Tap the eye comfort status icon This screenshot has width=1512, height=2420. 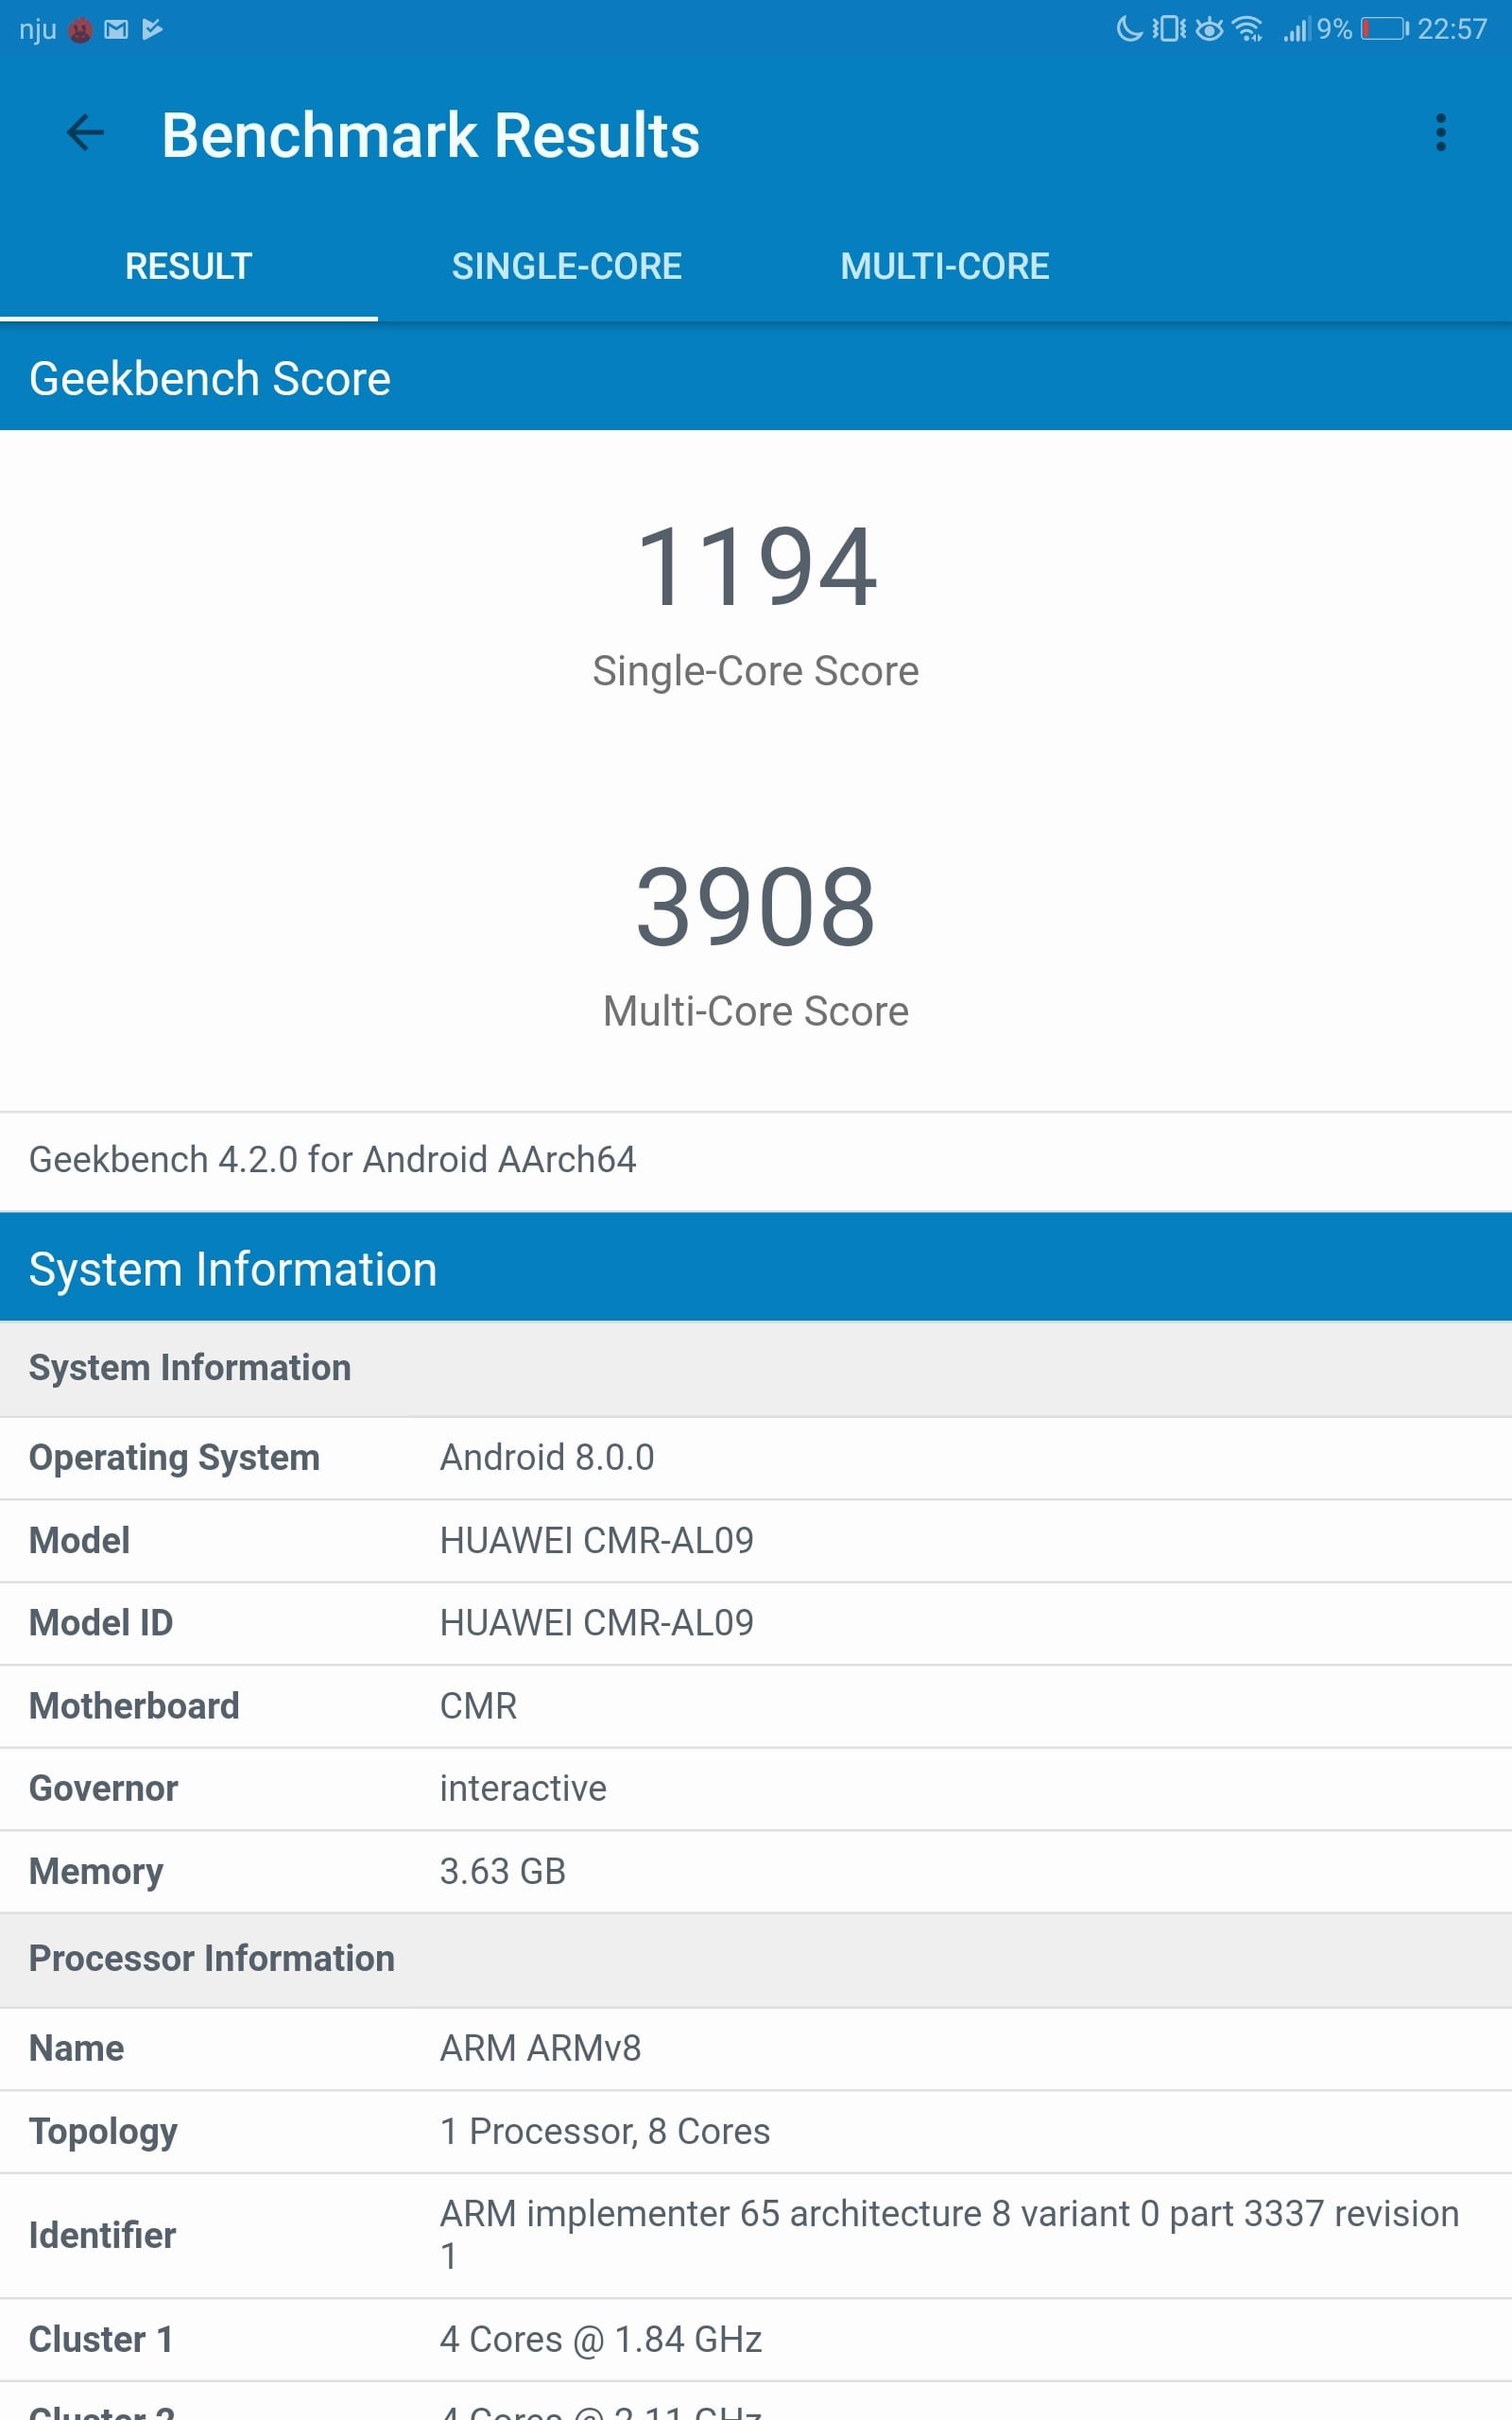(x=1210, y=29)
